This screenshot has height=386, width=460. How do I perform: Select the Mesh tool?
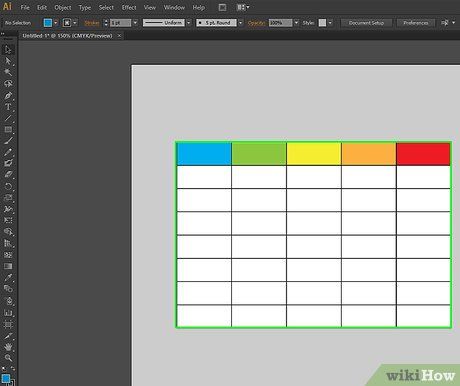[x=8, y=255]
